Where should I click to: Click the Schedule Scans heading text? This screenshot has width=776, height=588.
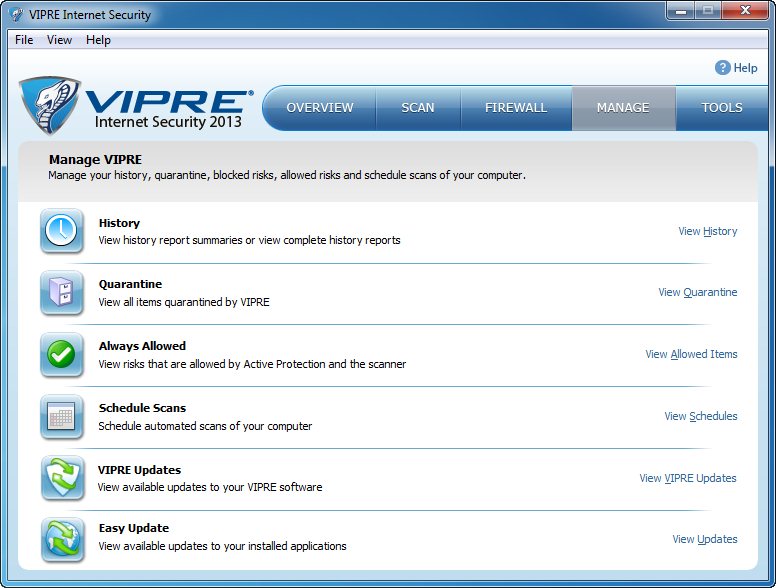142,408
